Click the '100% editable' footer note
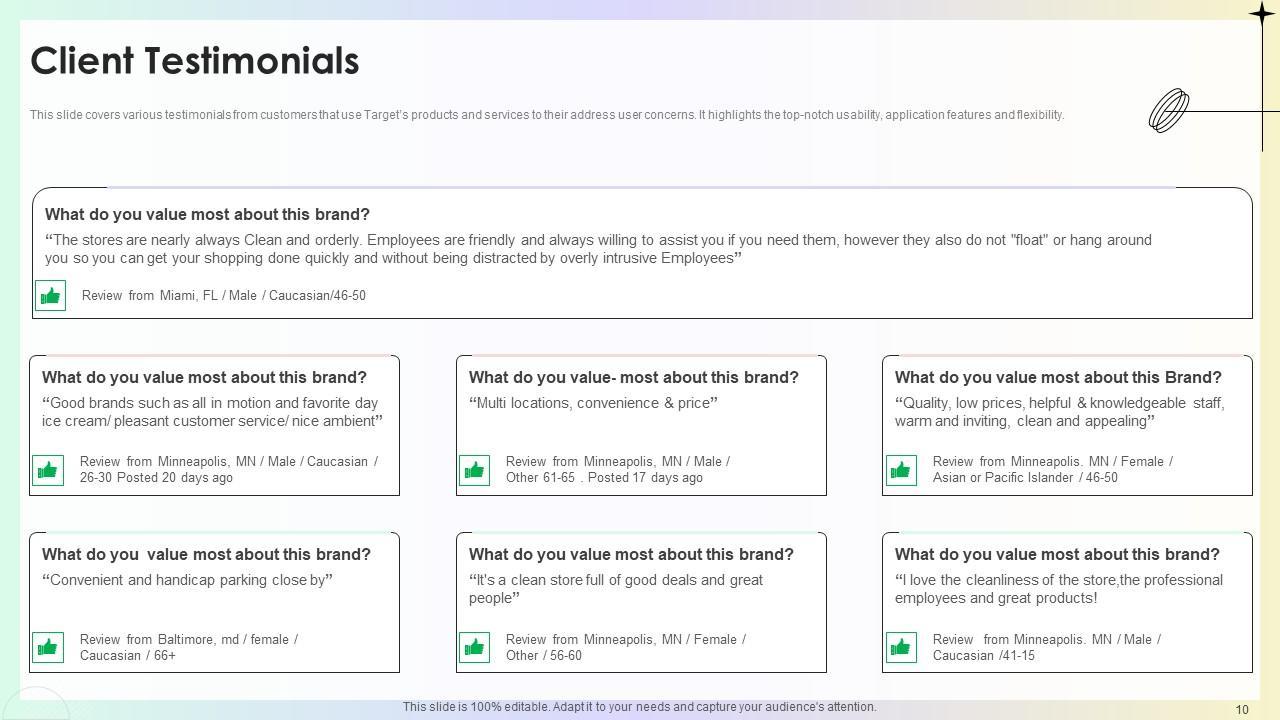 pos(640,707)
